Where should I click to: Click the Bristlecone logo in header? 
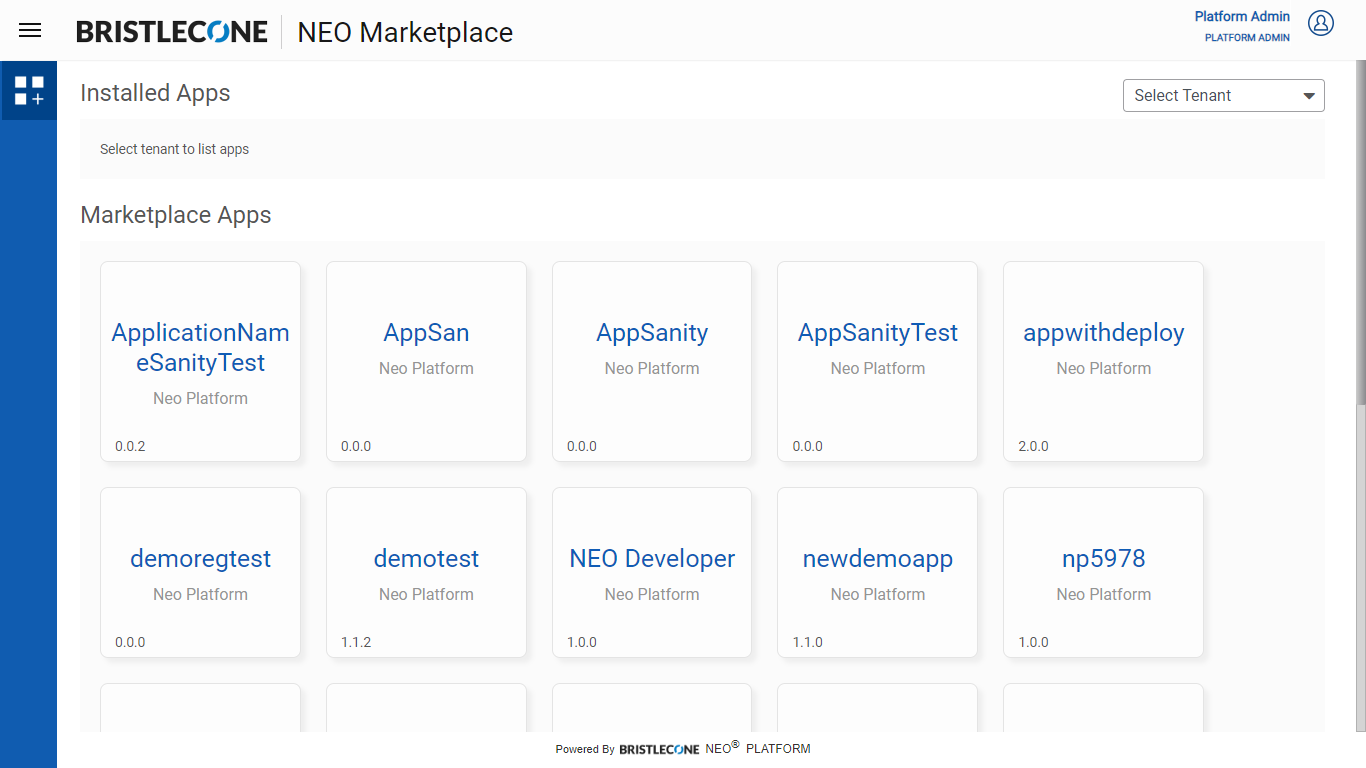tap(172, 32)
